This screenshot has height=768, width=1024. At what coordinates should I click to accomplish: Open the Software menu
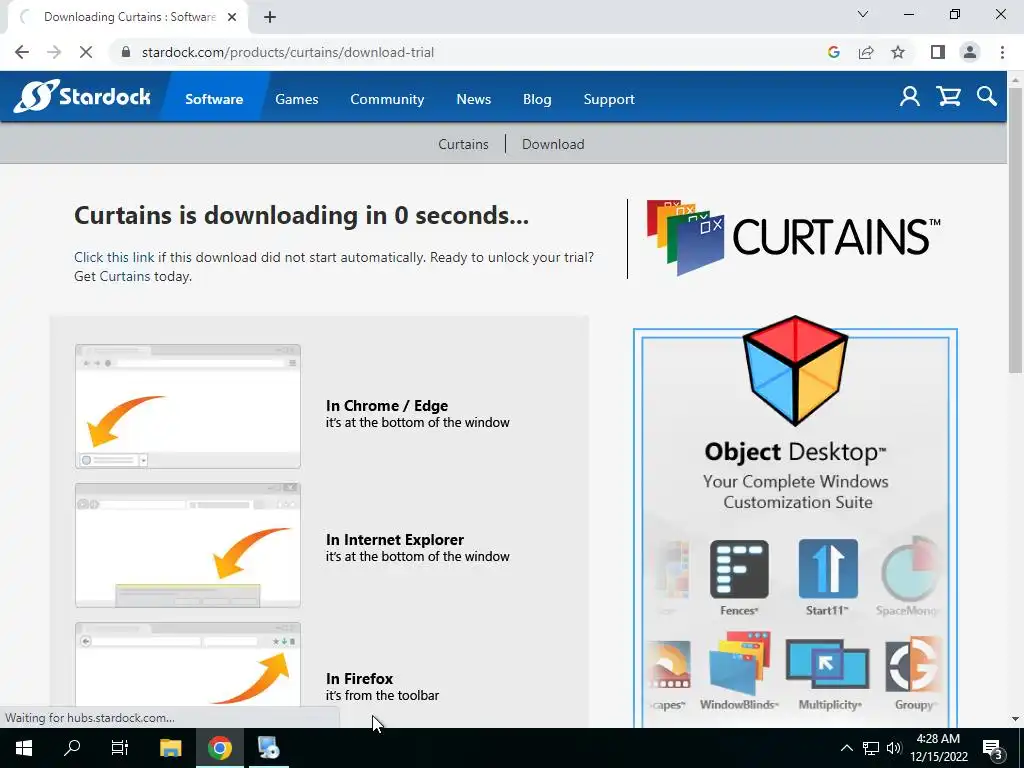214,99
